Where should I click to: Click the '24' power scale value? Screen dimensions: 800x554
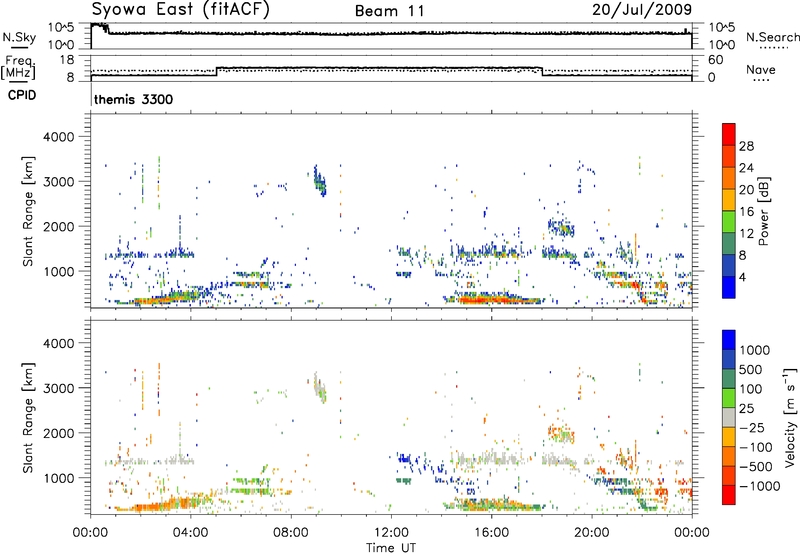pos(746,168)
